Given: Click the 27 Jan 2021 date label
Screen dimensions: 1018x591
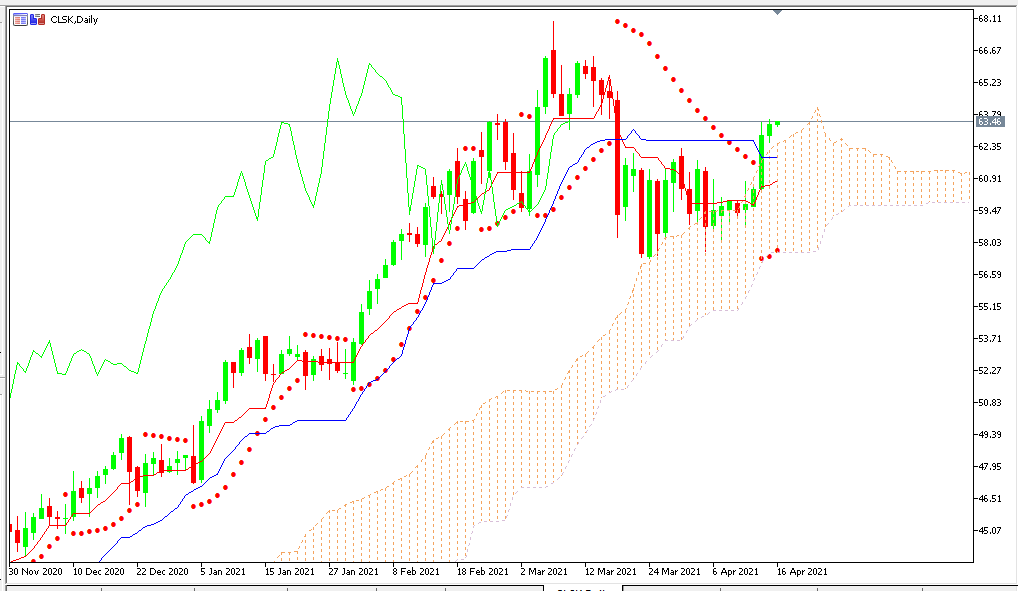Looking at the screenshot, I should pyautogui.click(x=354, y=572).
